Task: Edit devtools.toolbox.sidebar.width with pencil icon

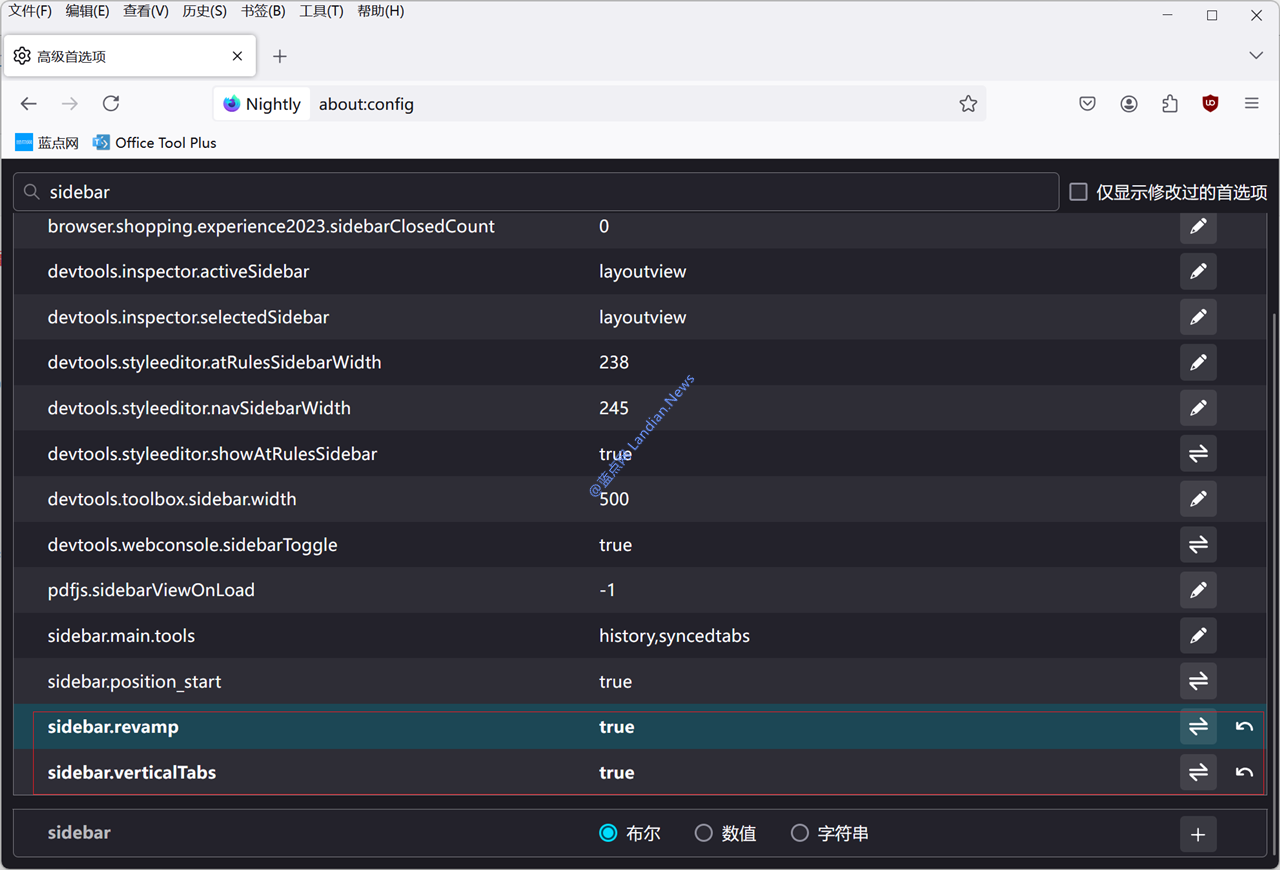Action: (x=1198, y=499)
